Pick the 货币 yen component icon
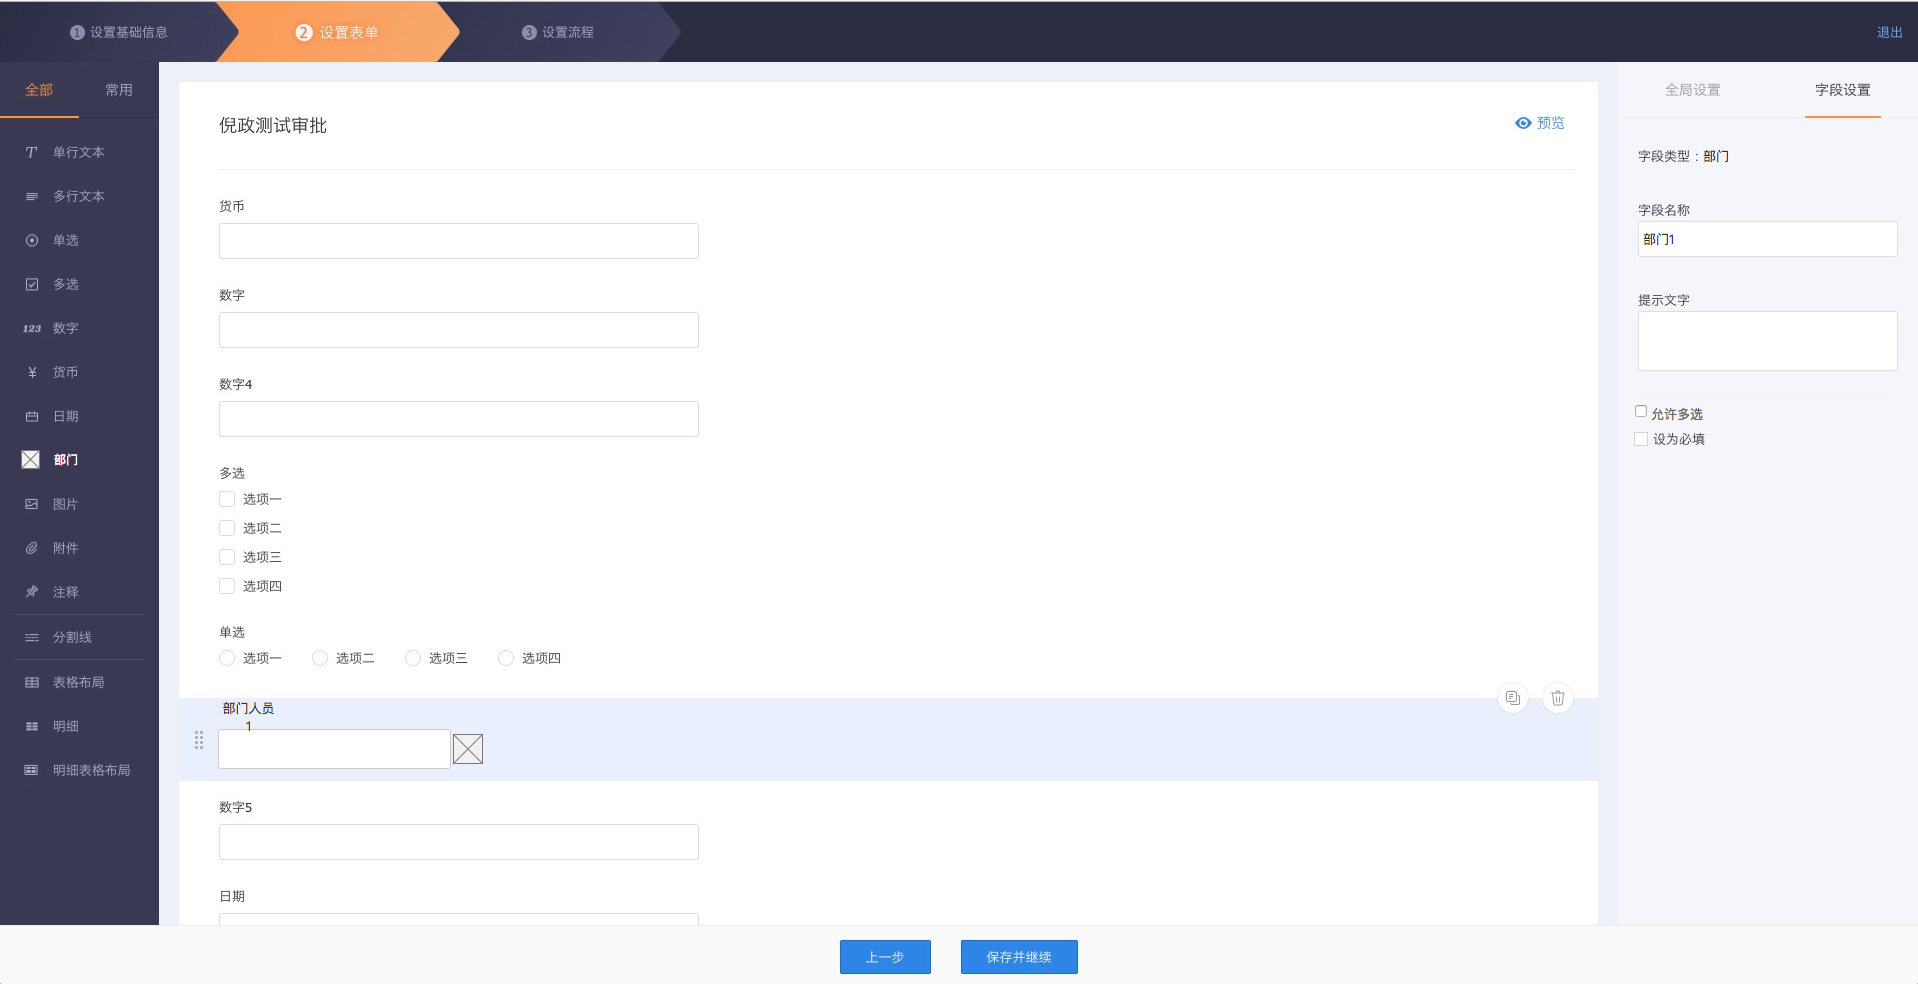 point(32,372)
